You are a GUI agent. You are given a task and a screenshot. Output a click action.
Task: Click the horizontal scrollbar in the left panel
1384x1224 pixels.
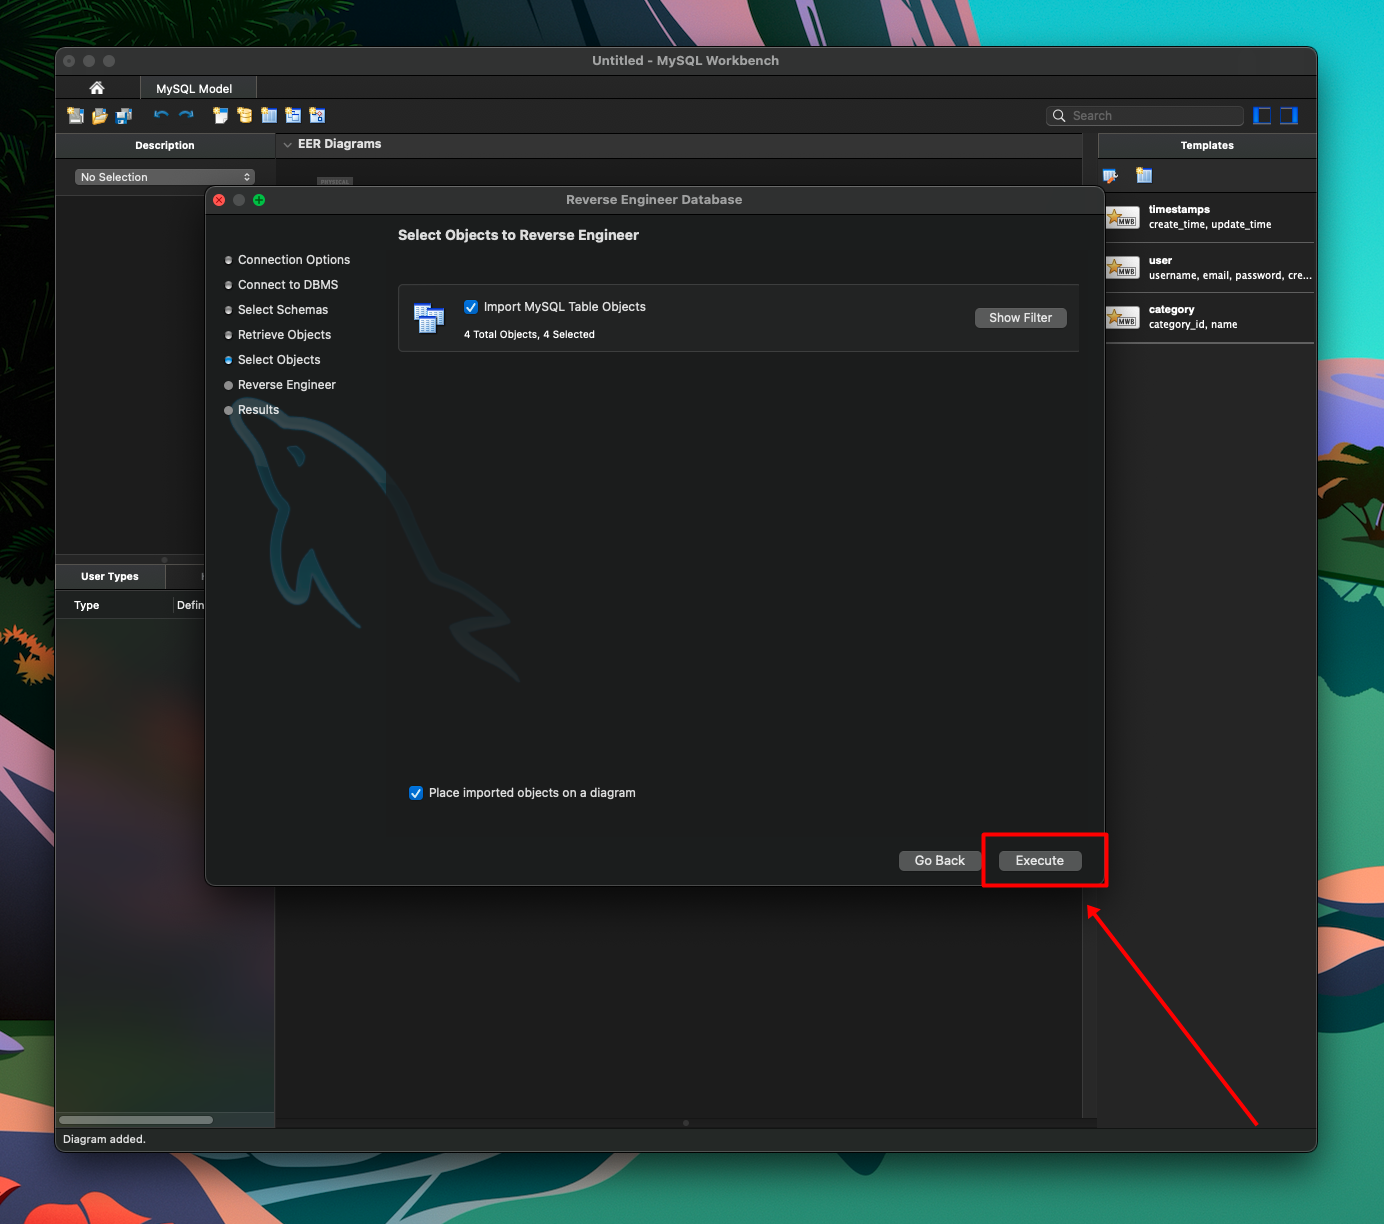tap(136, 1120)
